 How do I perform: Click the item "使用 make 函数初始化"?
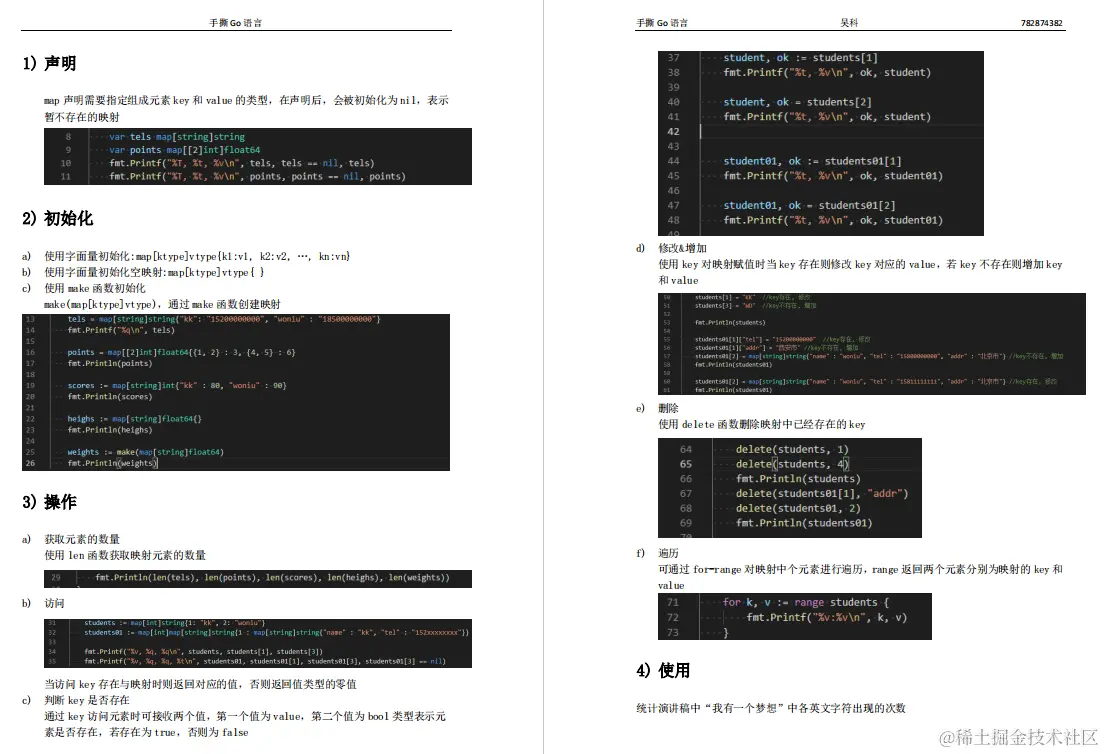click(x=95, y=288)
